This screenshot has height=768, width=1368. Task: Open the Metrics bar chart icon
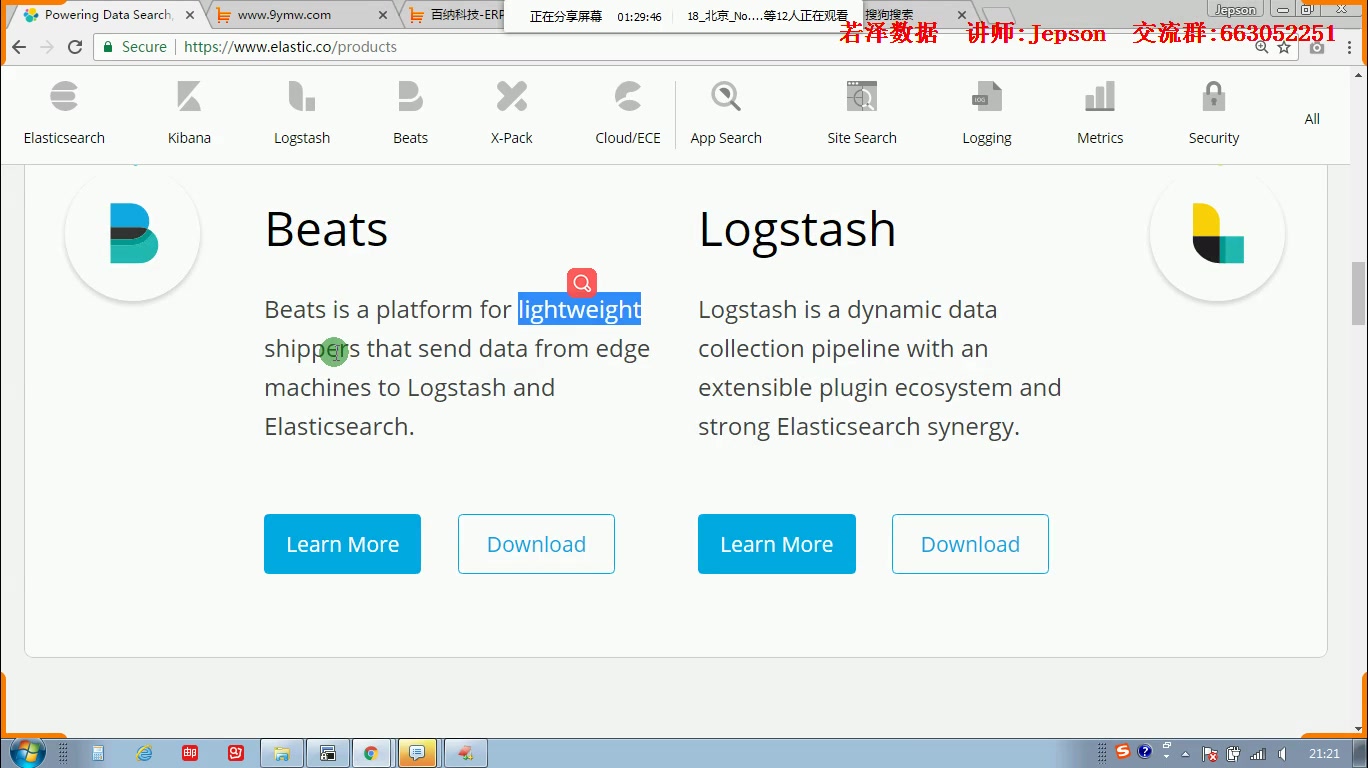pos(1100,97)
